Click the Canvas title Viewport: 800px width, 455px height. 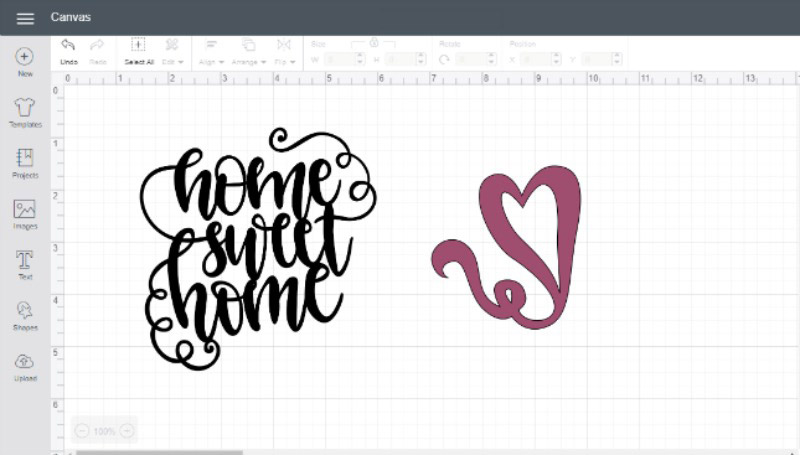[x=70, y=17]
